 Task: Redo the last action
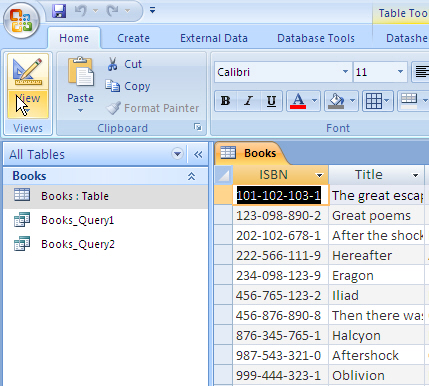112,11
